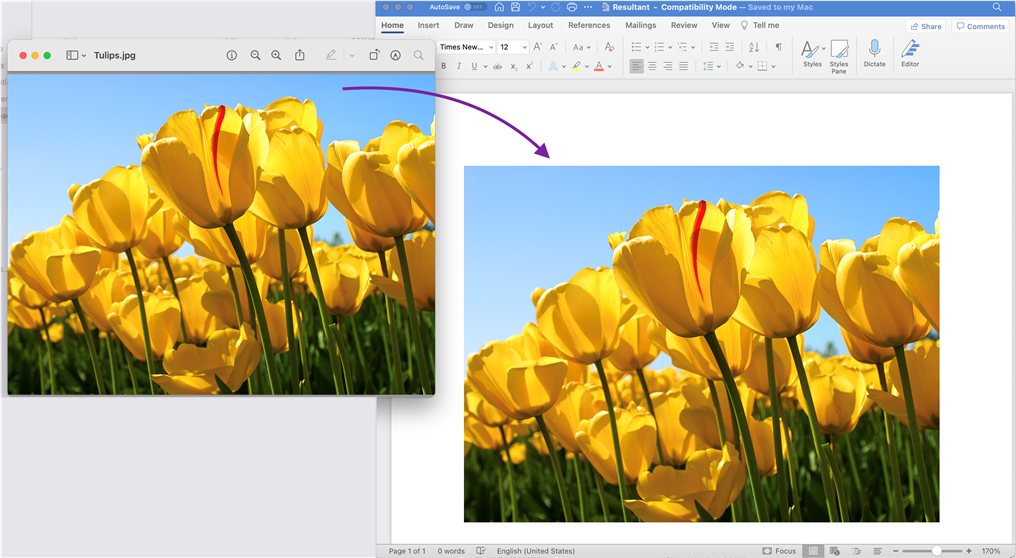
Task: Expand the font size dropdown
Action: coord(525,47)
